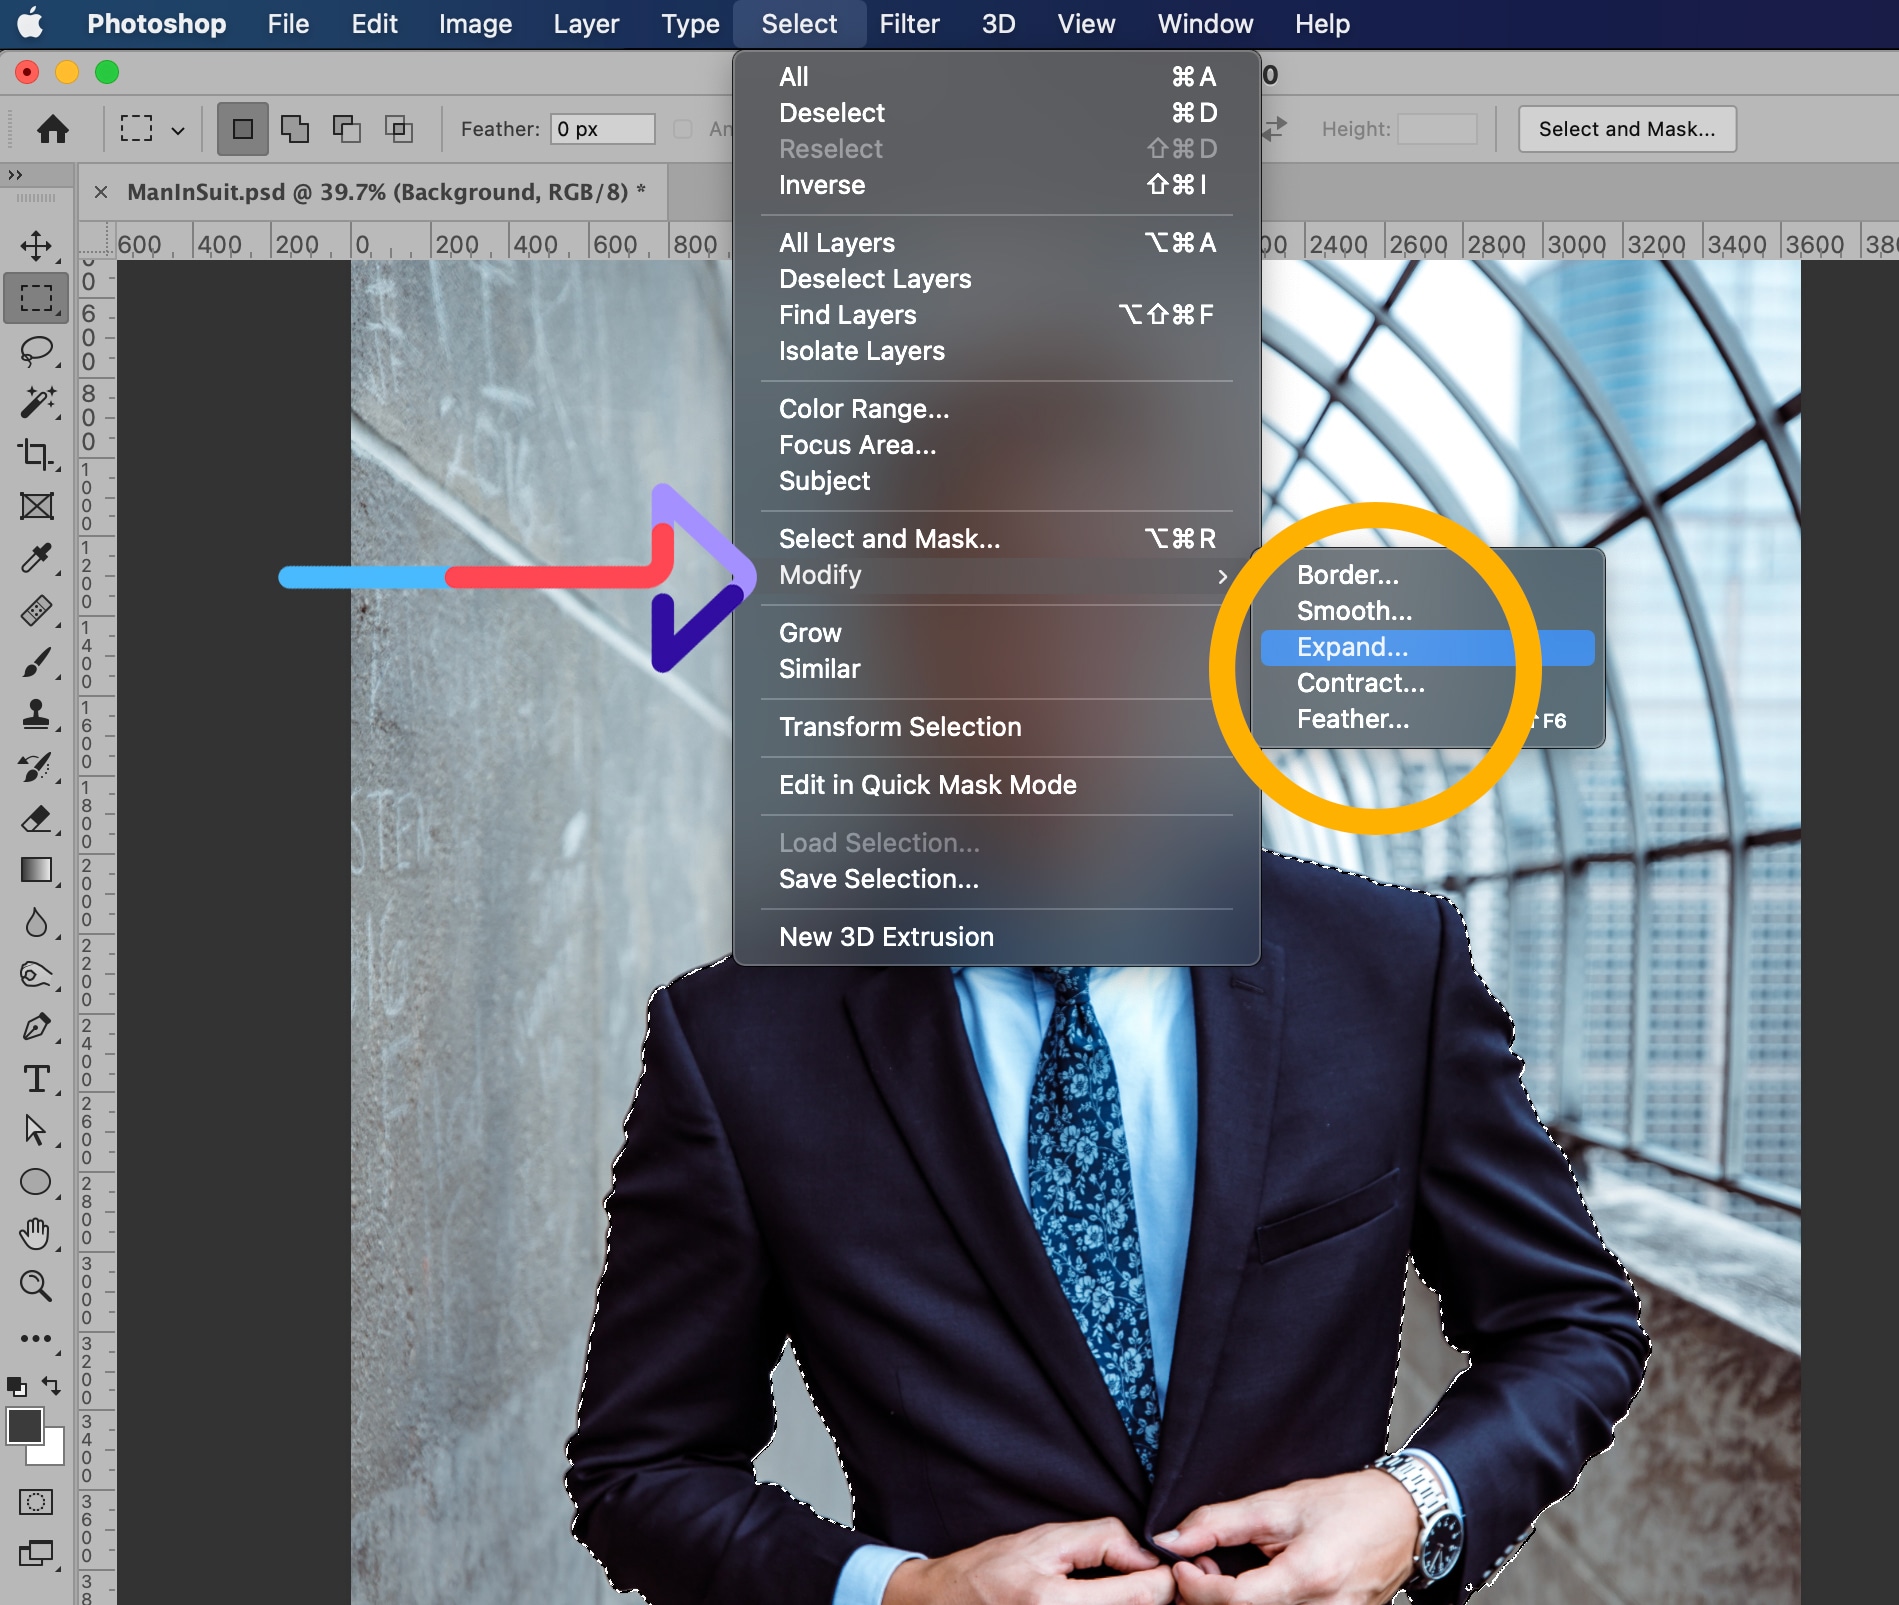The image size is (1899, 1605).
Task: Open the tool preset picker dropdown arrow
Action: 178,130
